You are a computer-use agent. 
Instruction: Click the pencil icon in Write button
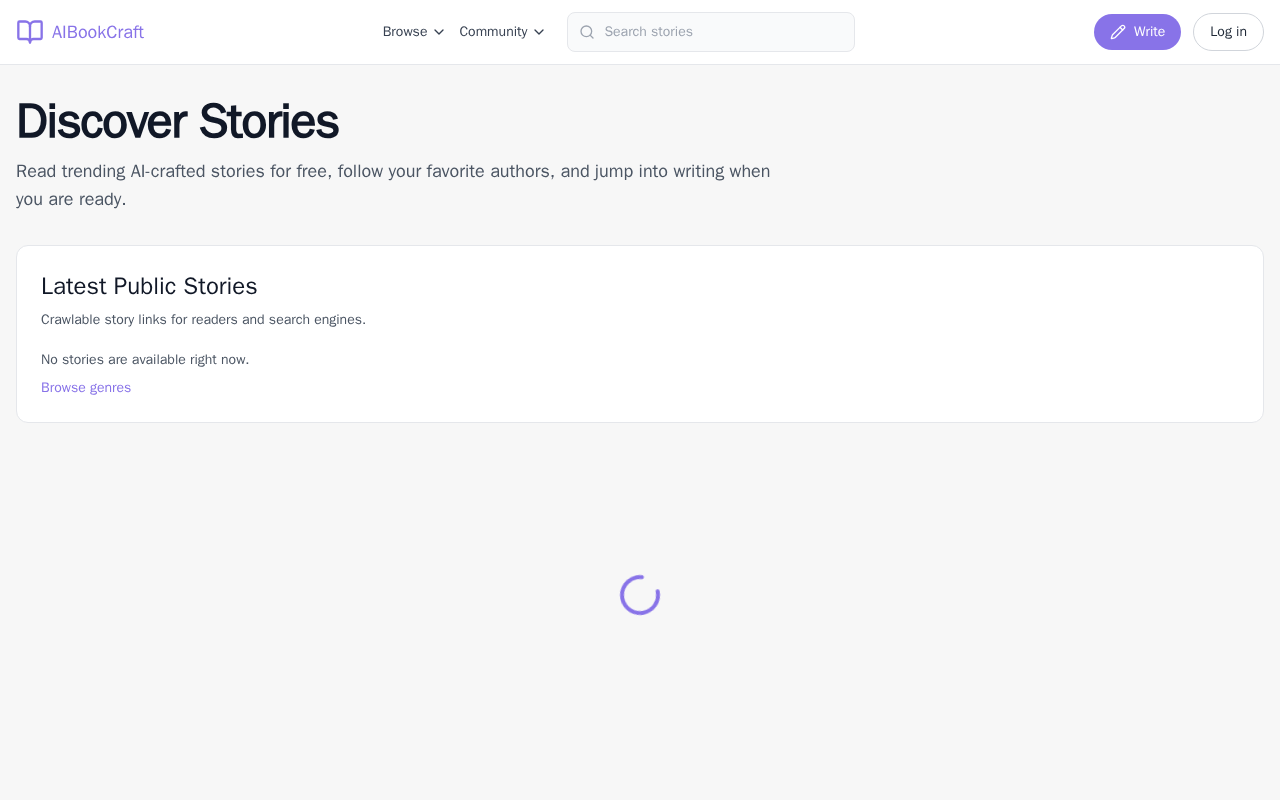pos(1118,32)
